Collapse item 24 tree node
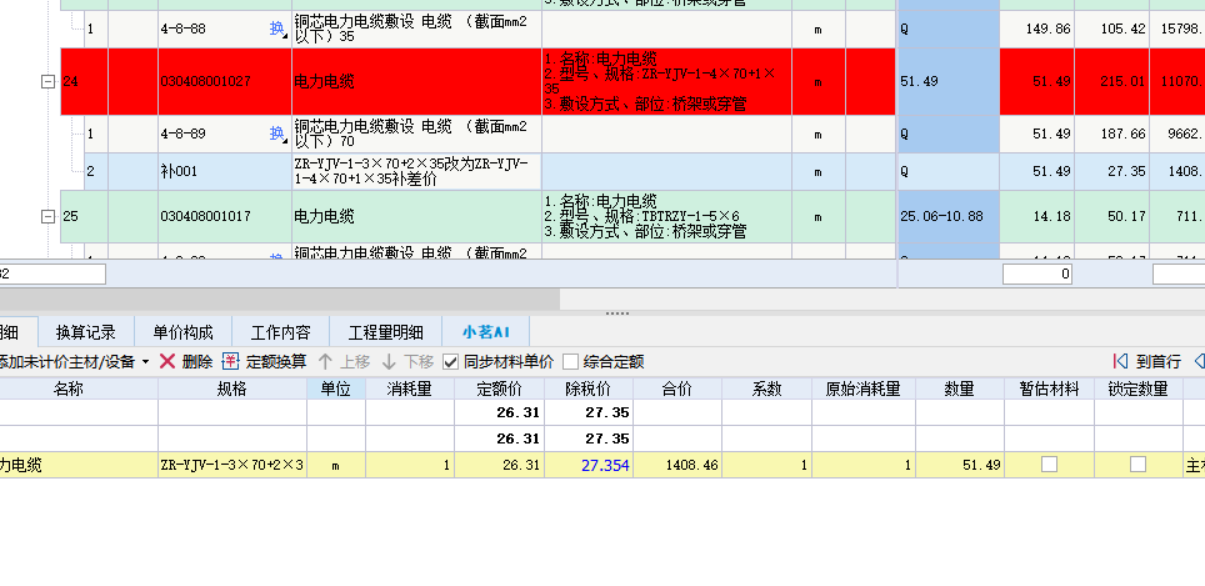This screenshot has height=586, width=1205. tap(47, 81)
